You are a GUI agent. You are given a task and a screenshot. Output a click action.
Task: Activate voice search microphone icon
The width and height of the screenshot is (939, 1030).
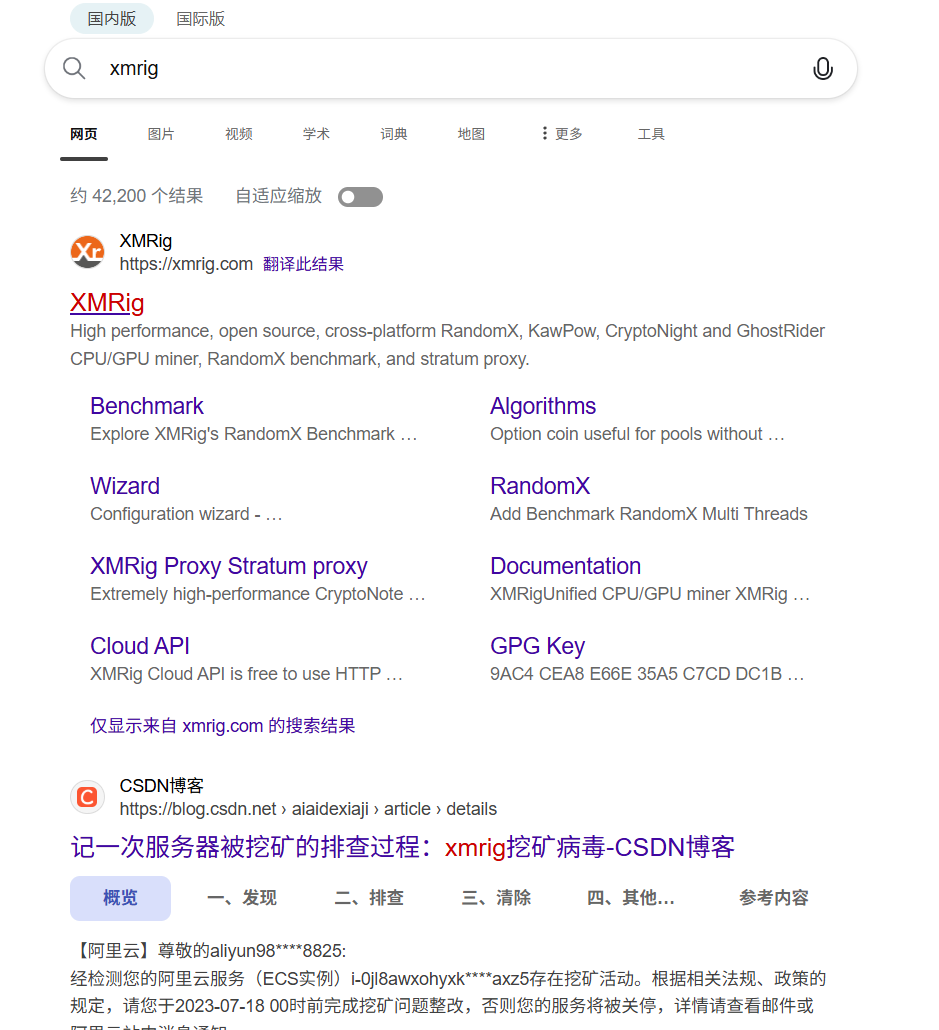(x=822, y=68)
